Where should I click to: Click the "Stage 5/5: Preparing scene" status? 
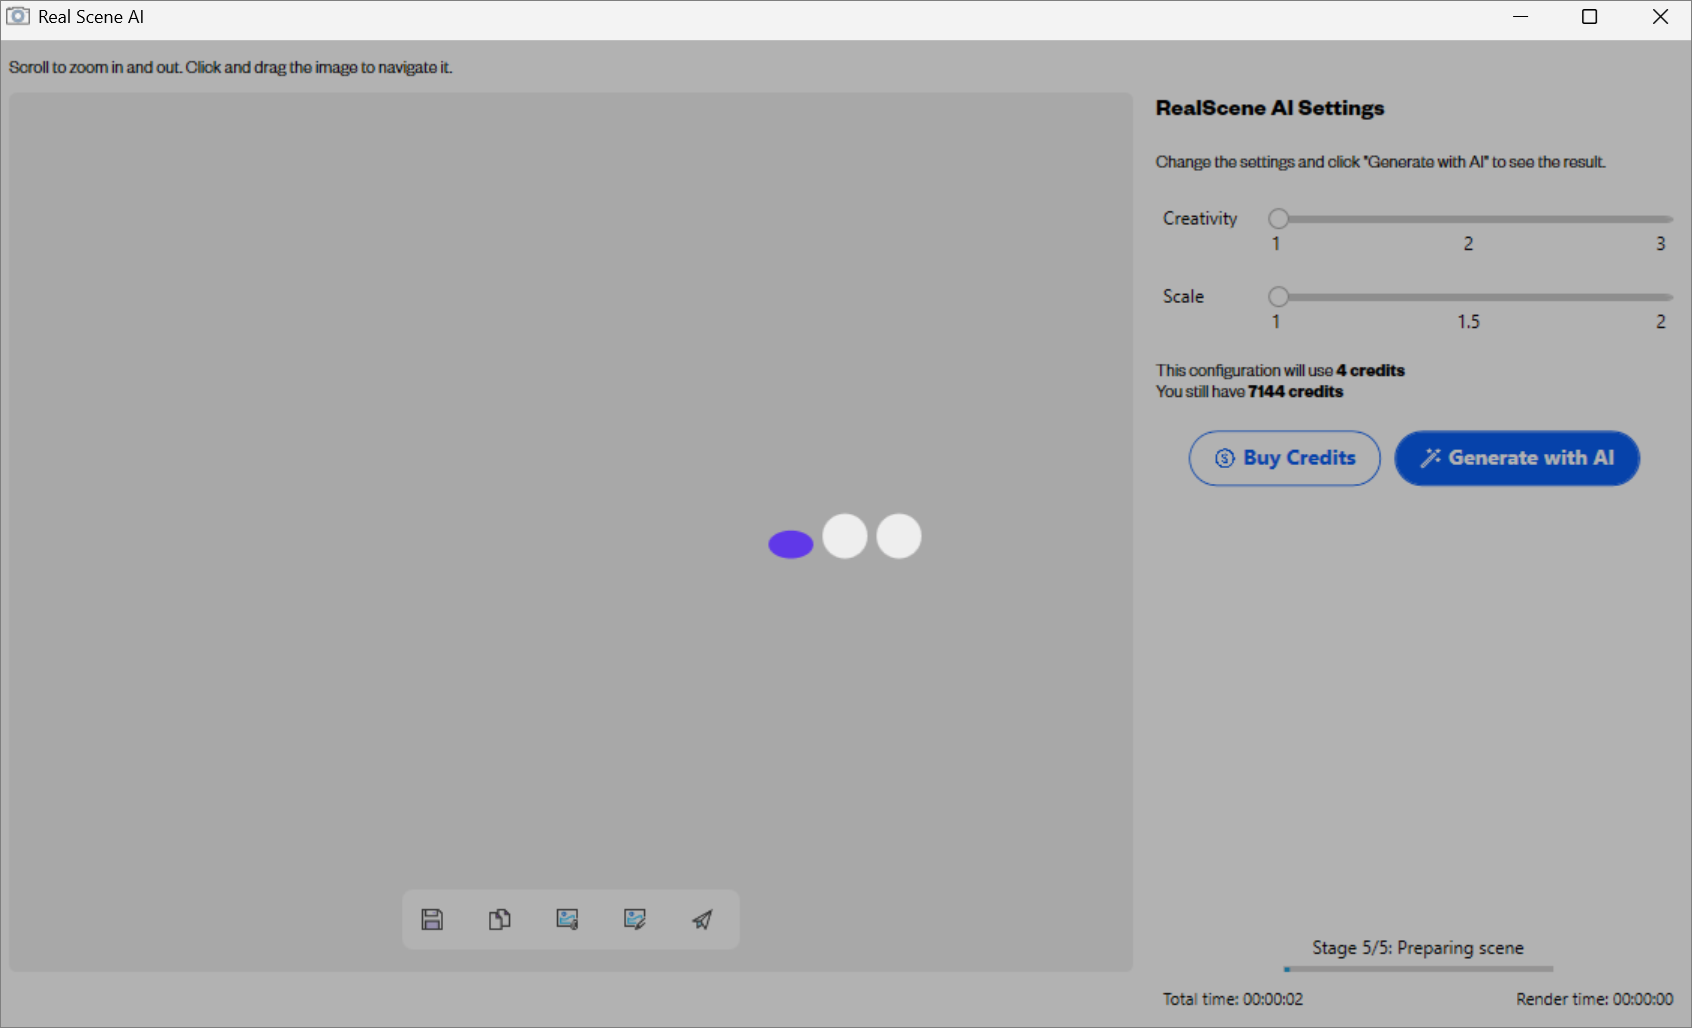click(x=1418, y=948)
